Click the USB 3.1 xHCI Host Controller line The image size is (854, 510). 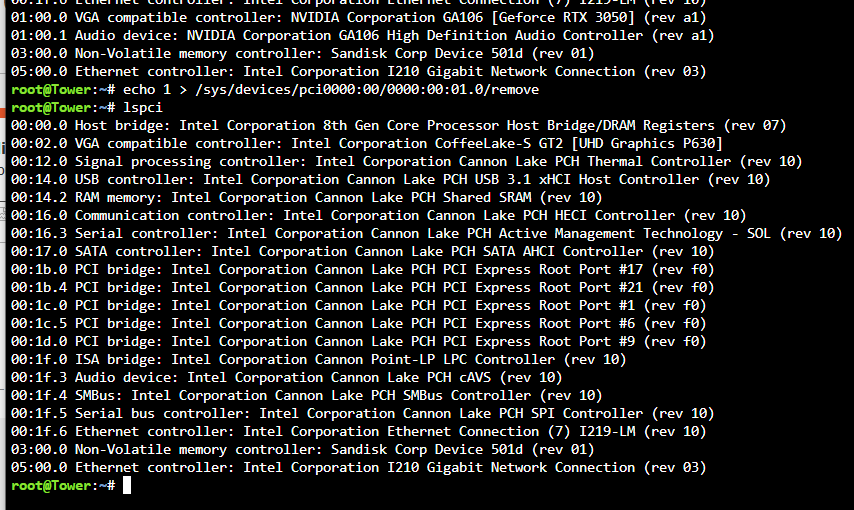pos(391,179)
